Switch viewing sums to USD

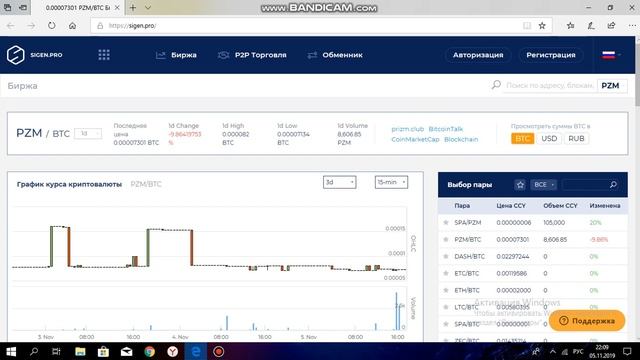549,138
